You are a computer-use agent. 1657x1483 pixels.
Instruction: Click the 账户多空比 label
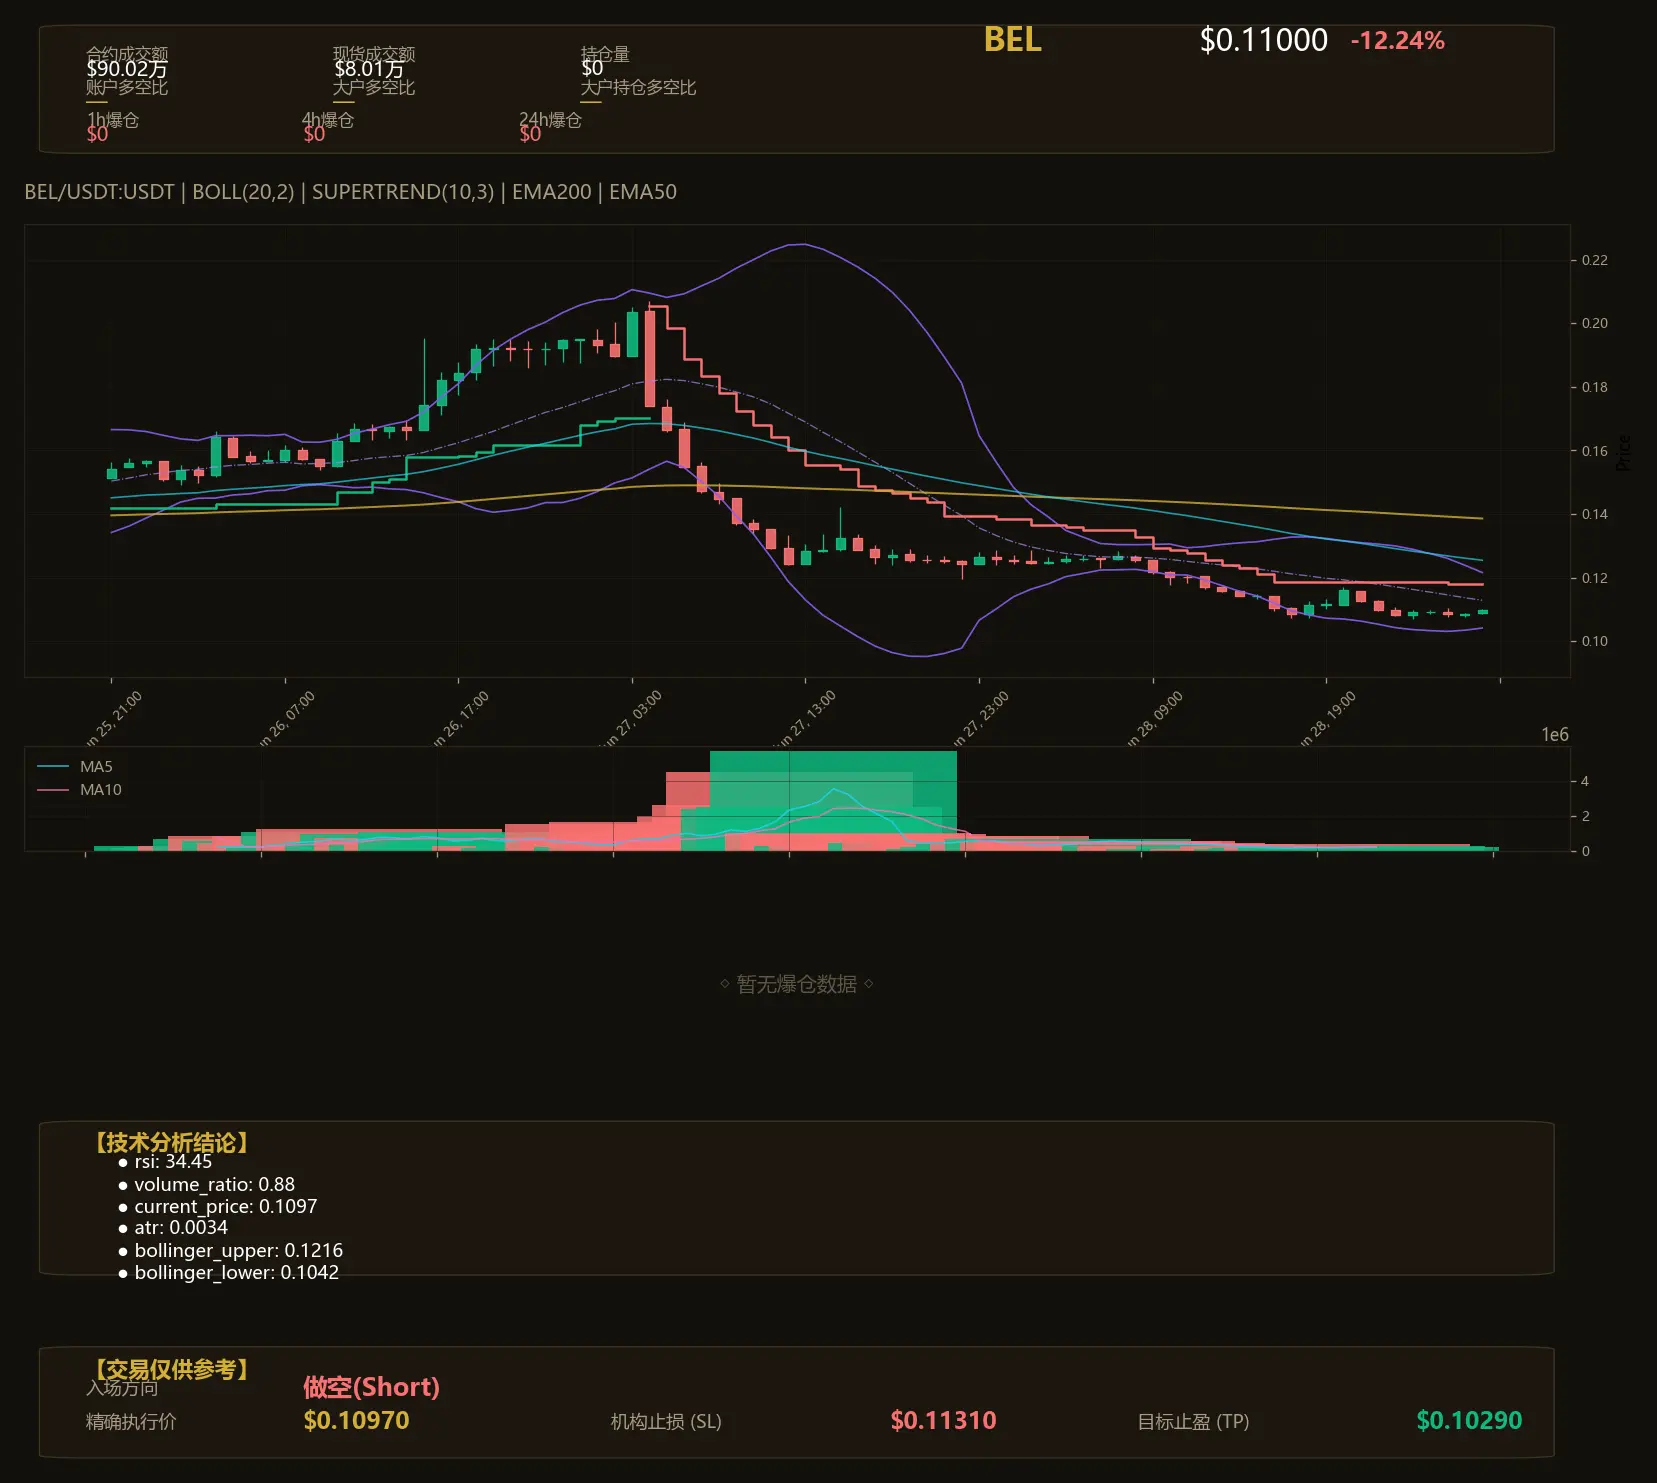point(127,87)
